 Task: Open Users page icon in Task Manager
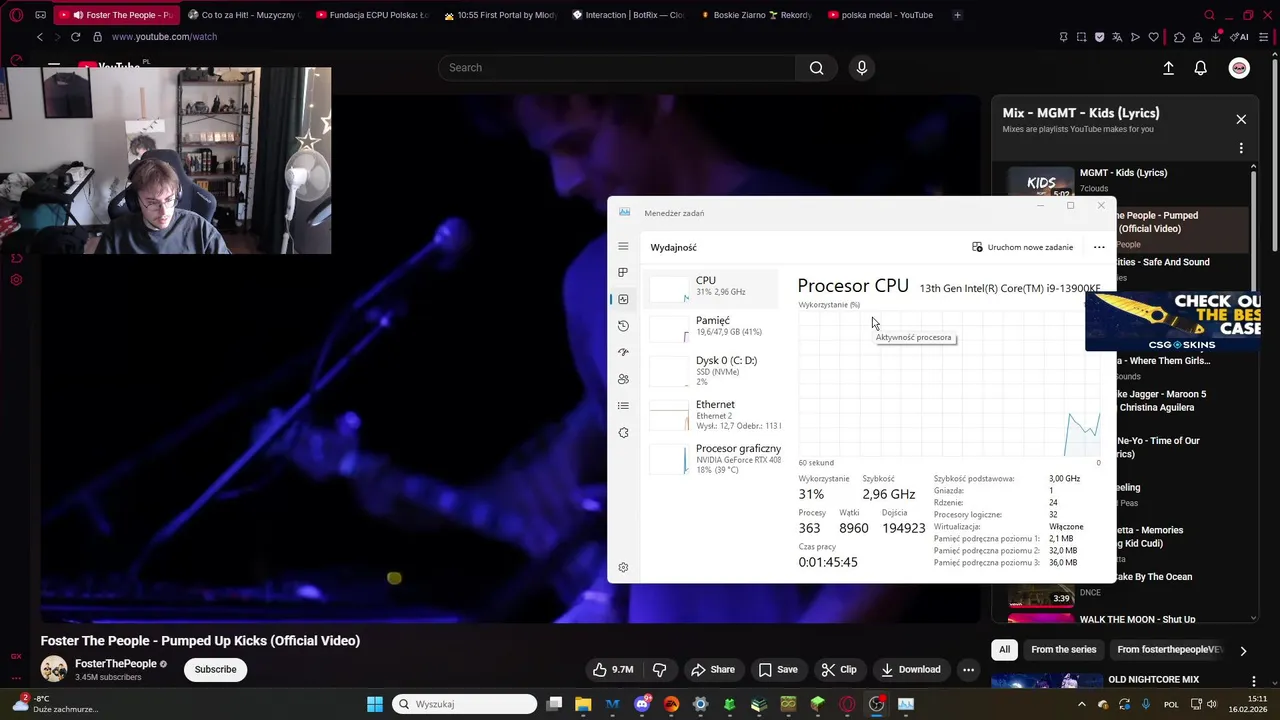click(x=623, y=379)
